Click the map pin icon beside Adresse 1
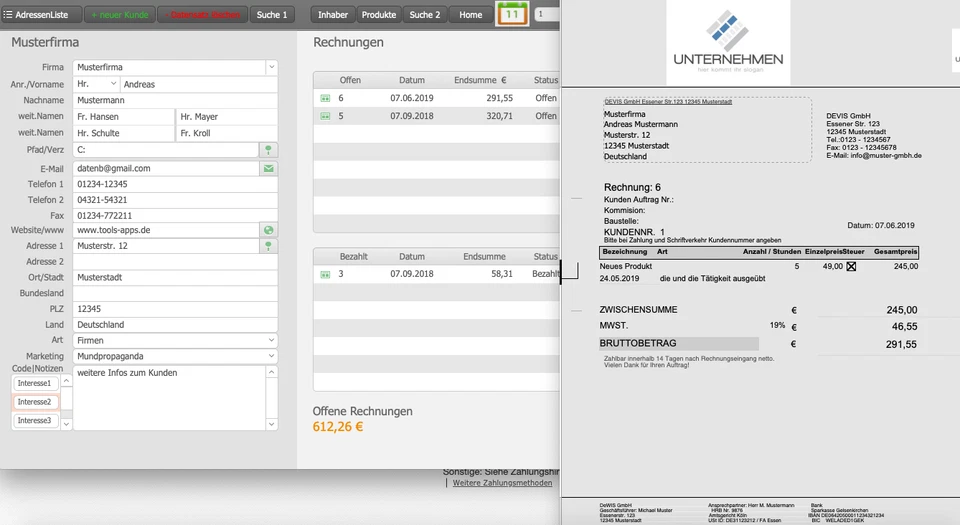Image resolution: width=960 pixels, height=525 pixels. tap(268, 246)
